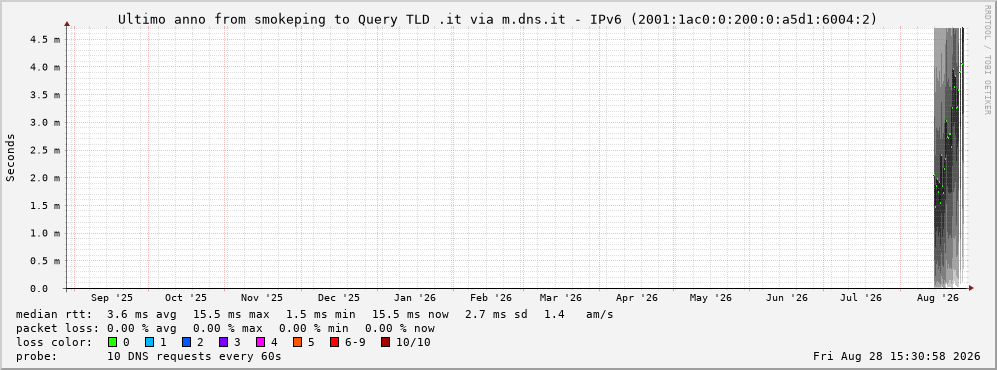Click the 4.5 m y-axis label

pyautogui.click(x=45, y=39)
